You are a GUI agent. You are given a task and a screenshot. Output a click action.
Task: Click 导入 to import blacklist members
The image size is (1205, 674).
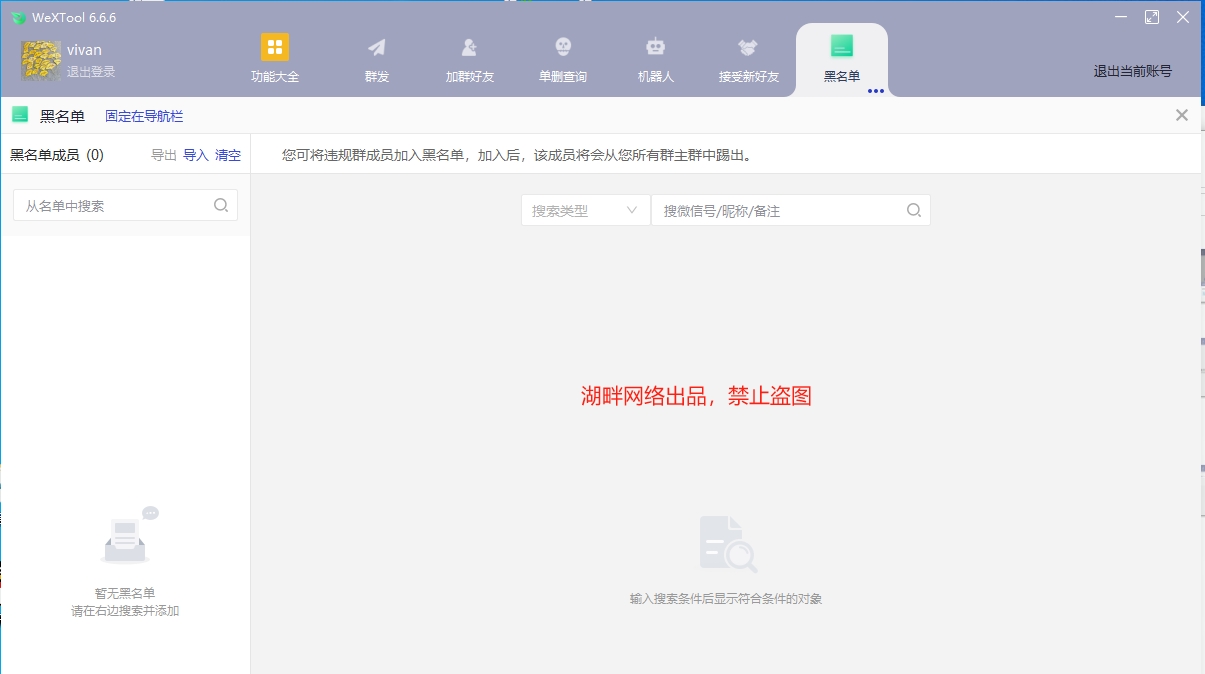(x=197, y=155)
